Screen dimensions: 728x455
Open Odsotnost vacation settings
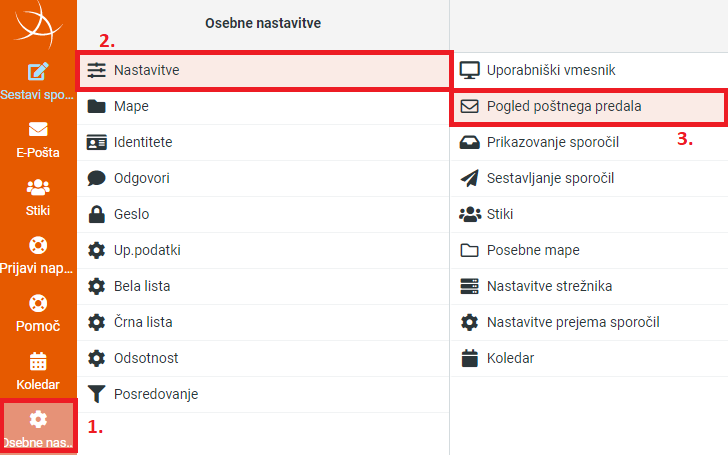click(263, 358)
